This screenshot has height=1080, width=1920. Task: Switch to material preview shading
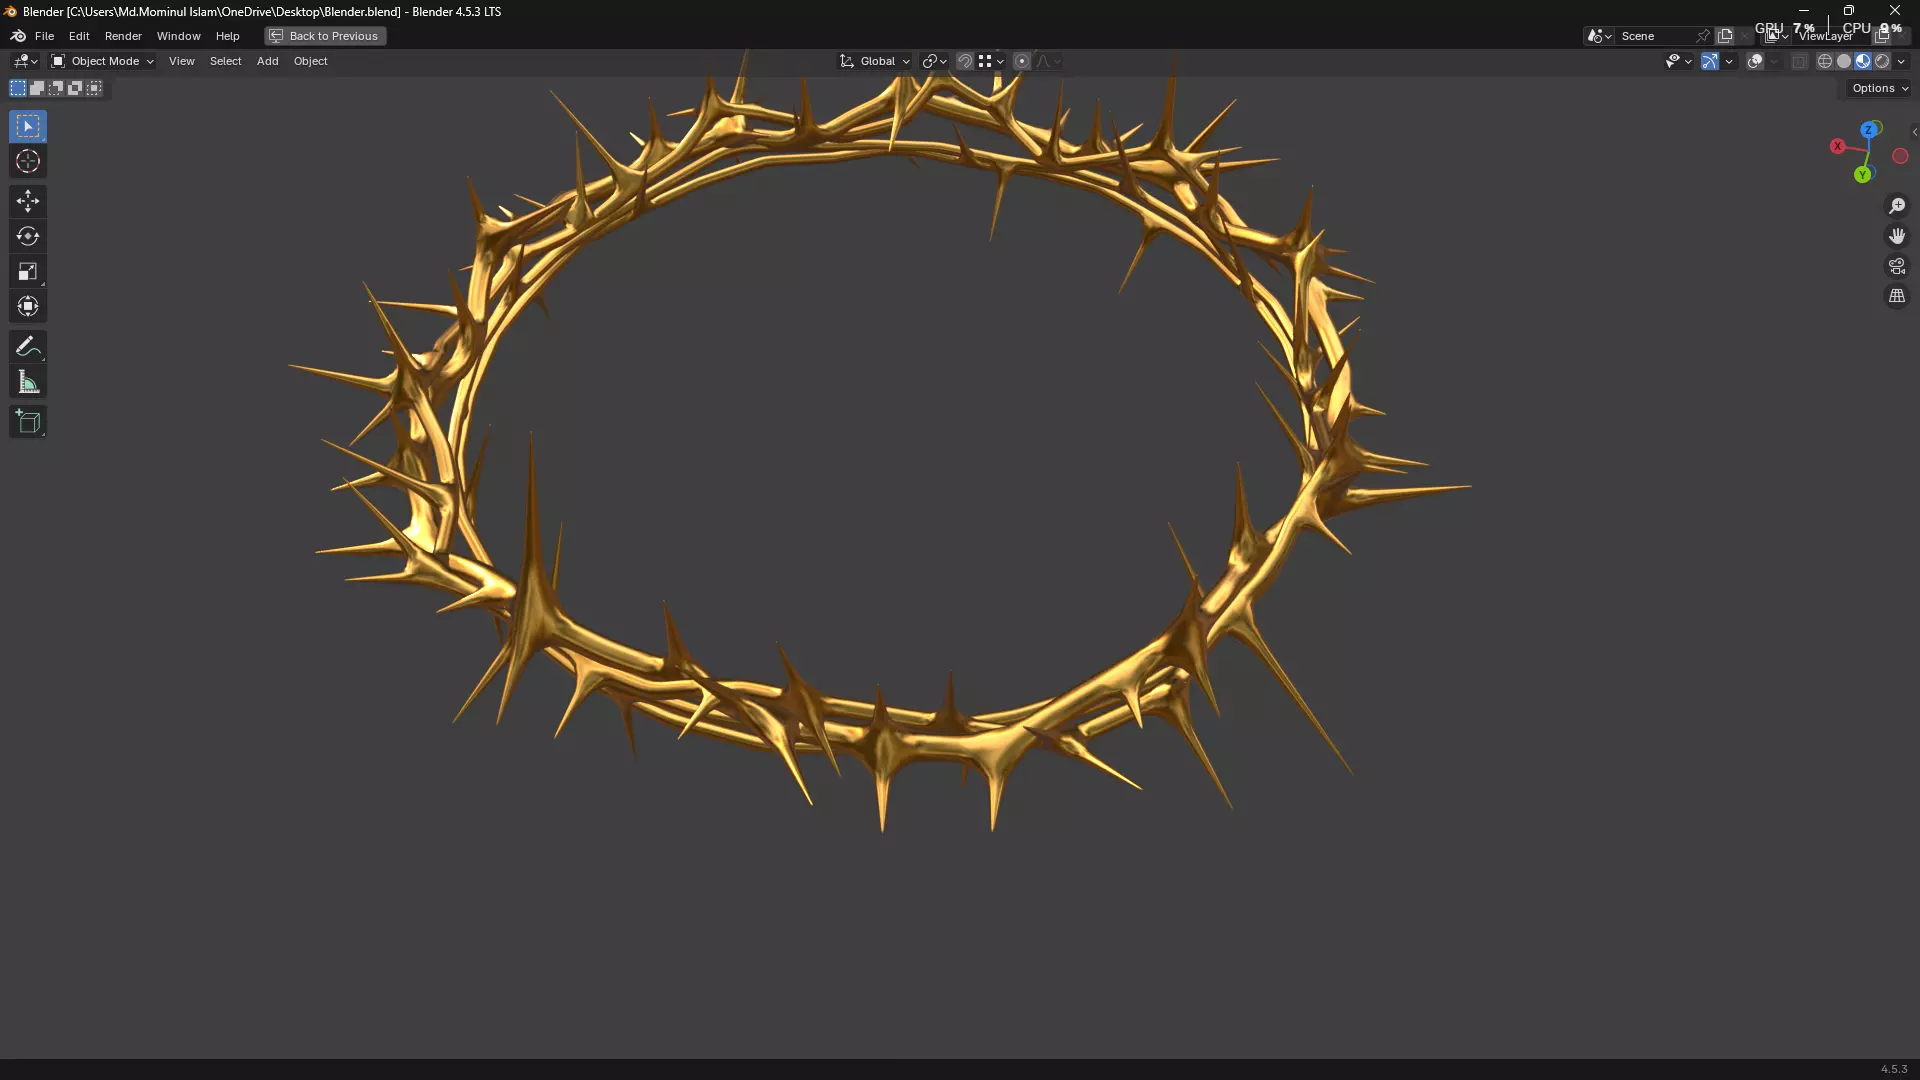[1863, 61]
